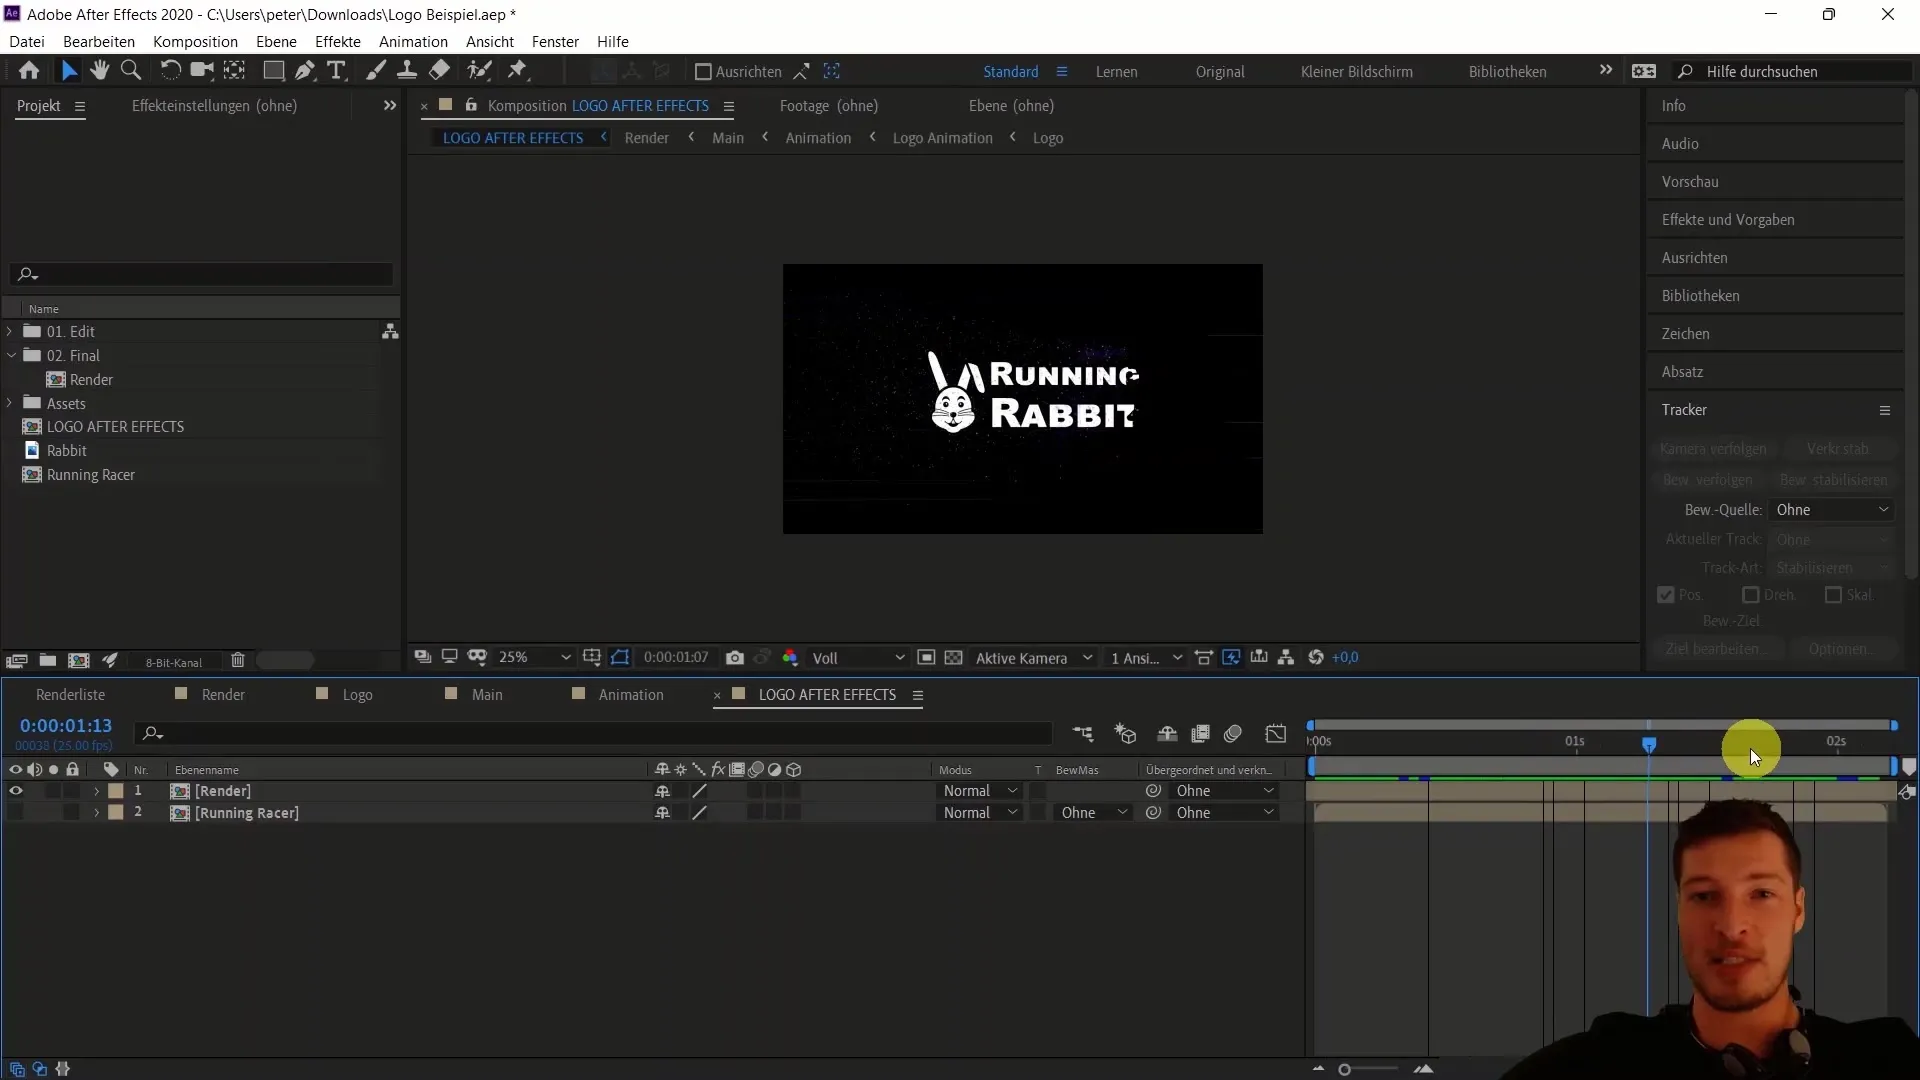The image size is (1920, 1080).
Task: Select the Rotation tool in main toolbar
Action: (x=170, y=71)
